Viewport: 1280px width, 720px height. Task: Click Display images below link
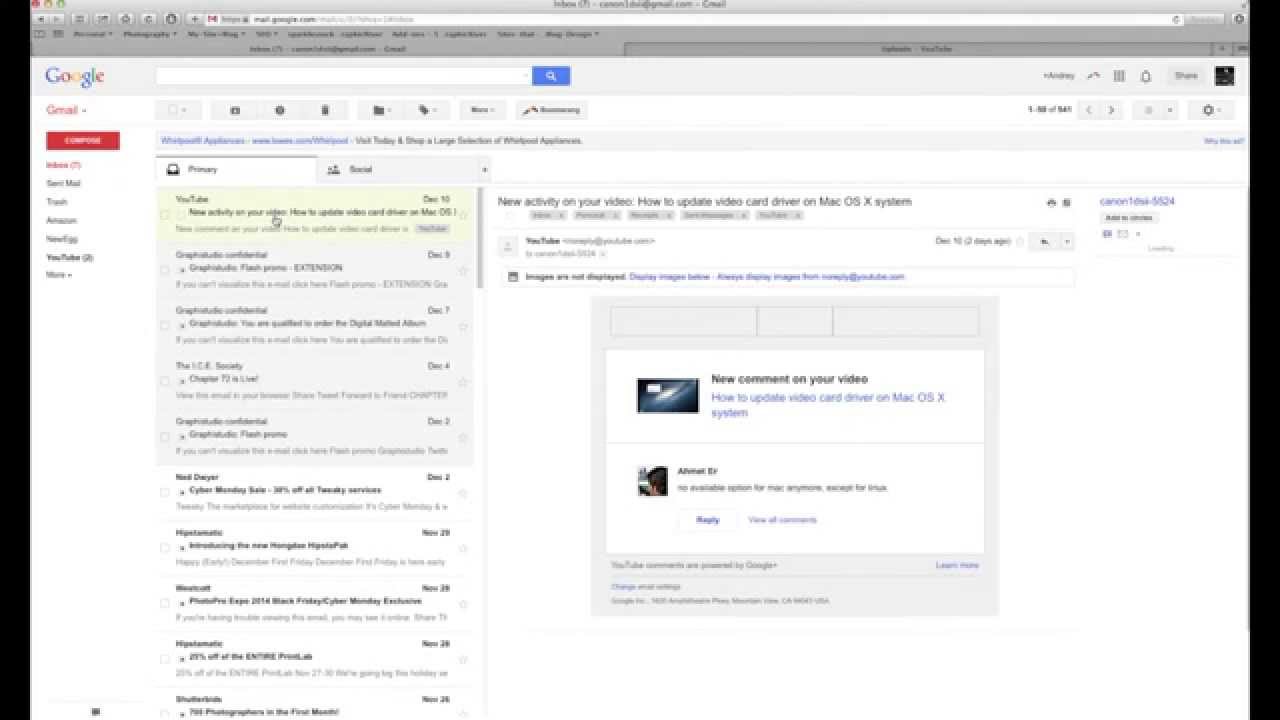click(669, 277)
